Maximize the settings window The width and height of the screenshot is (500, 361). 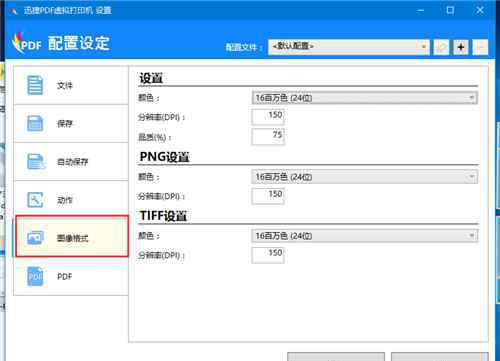(x=450, y=10)
